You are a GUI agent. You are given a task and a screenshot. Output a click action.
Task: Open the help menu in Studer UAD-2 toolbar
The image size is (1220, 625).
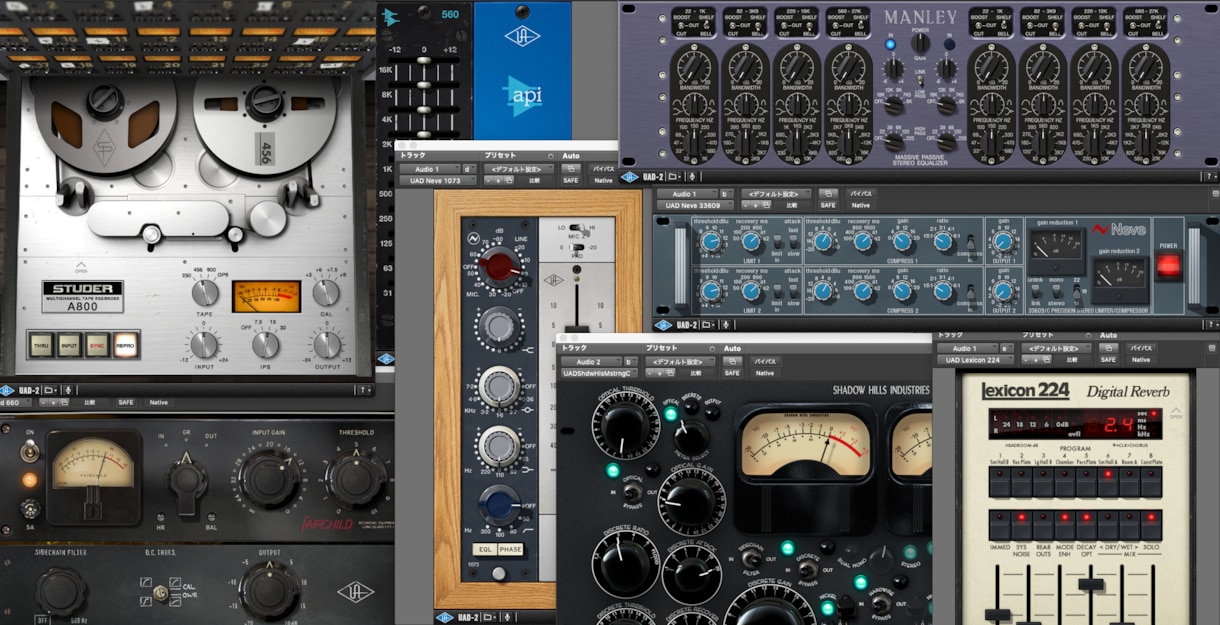[363, 390]
